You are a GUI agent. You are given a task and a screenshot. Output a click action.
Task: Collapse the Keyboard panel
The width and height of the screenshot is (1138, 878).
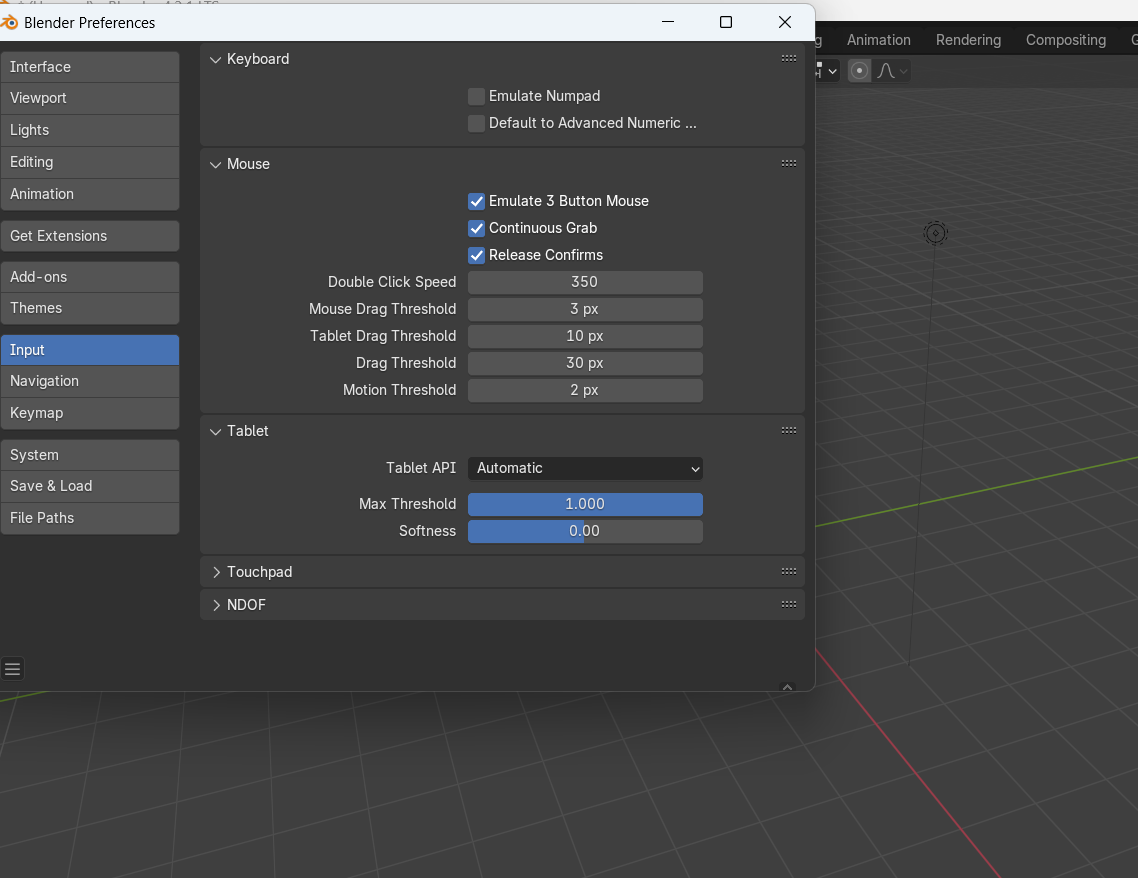[x=216, y=60]
